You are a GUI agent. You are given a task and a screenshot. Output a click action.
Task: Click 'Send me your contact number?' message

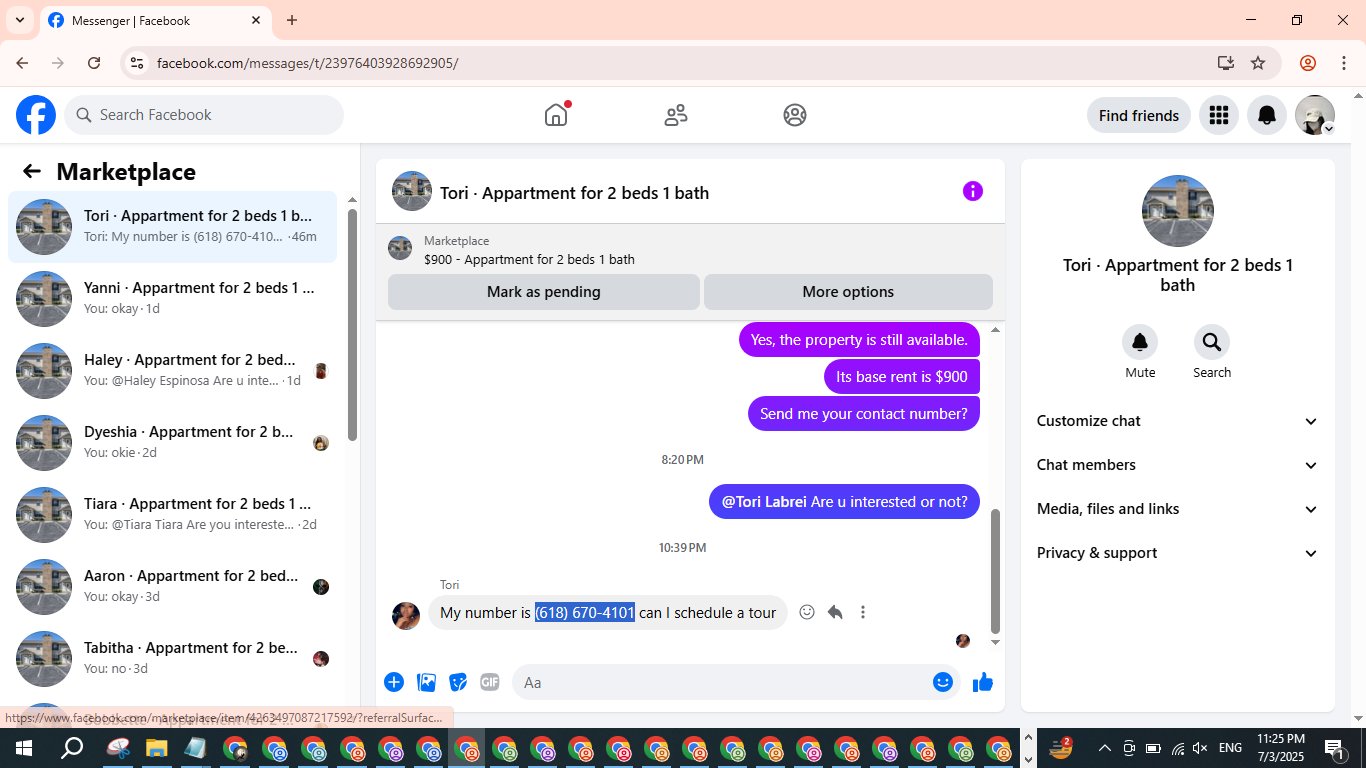coord(864,414)
